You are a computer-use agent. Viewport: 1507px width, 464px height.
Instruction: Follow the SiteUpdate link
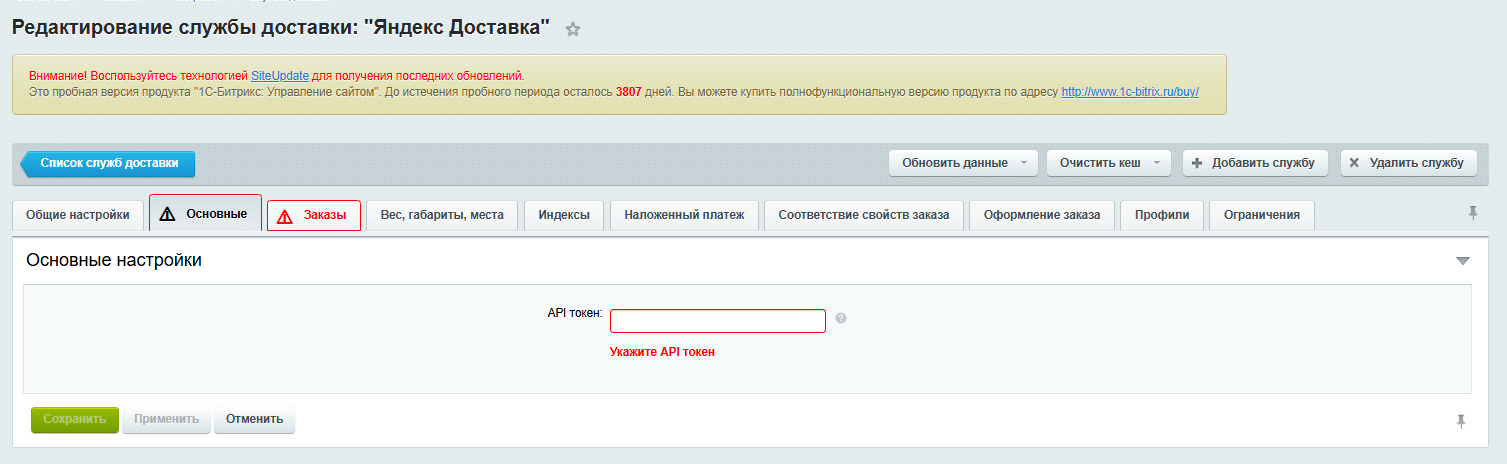coord(280,75)
